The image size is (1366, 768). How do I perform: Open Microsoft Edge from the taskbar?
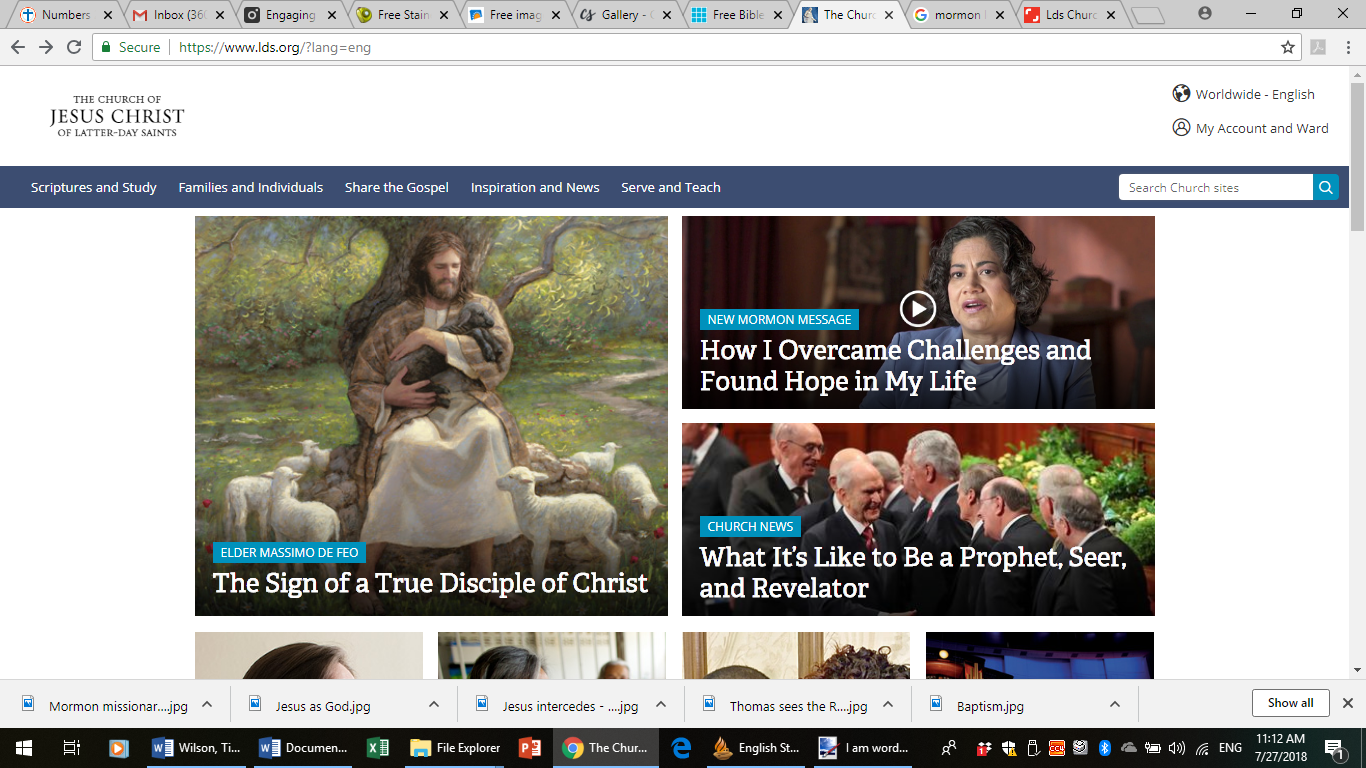coord(682,747)
